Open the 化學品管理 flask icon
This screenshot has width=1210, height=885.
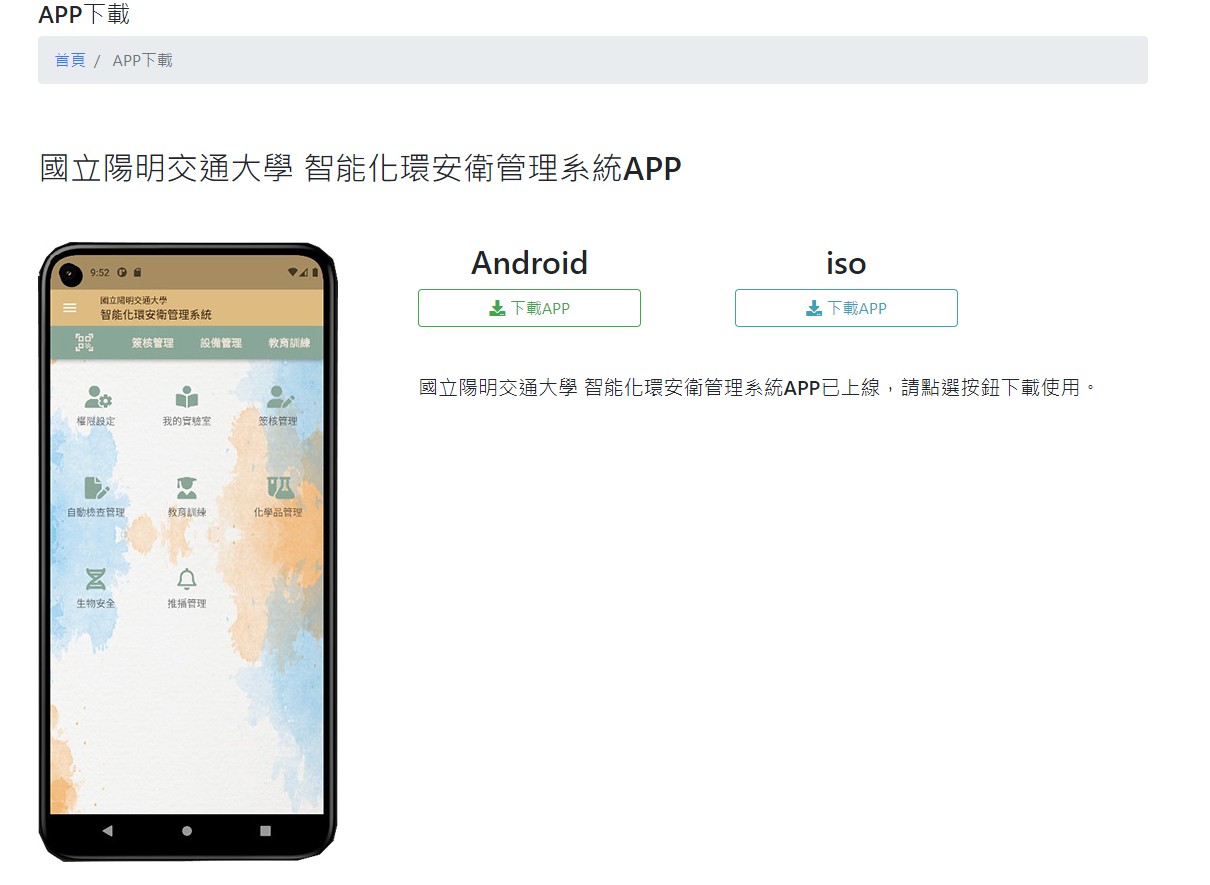pyautogui.click(x=279, y=488)
